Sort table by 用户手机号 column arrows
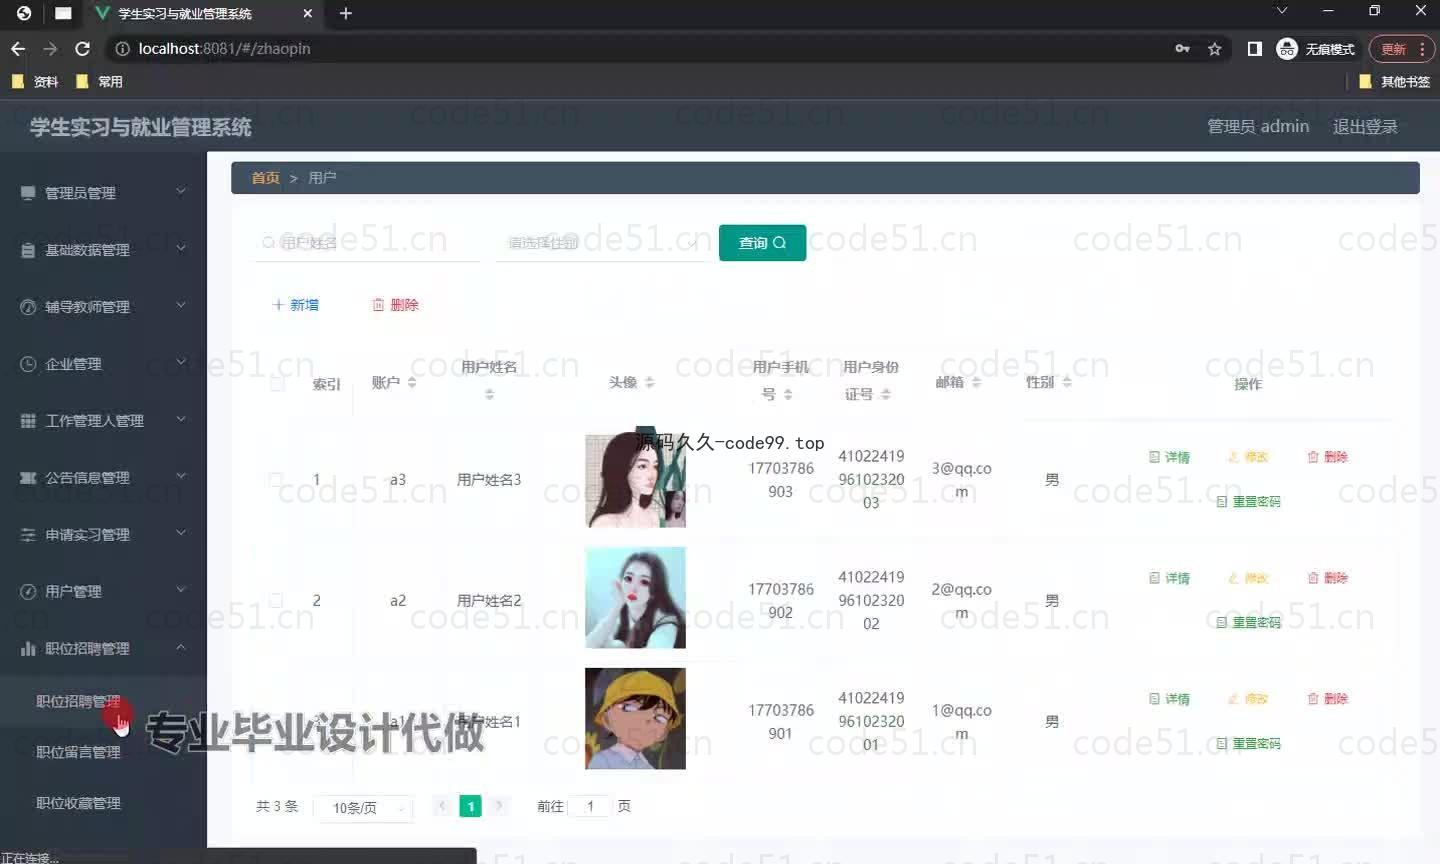This screenshot has height=864, width=1440. click(x=788, y=395)
